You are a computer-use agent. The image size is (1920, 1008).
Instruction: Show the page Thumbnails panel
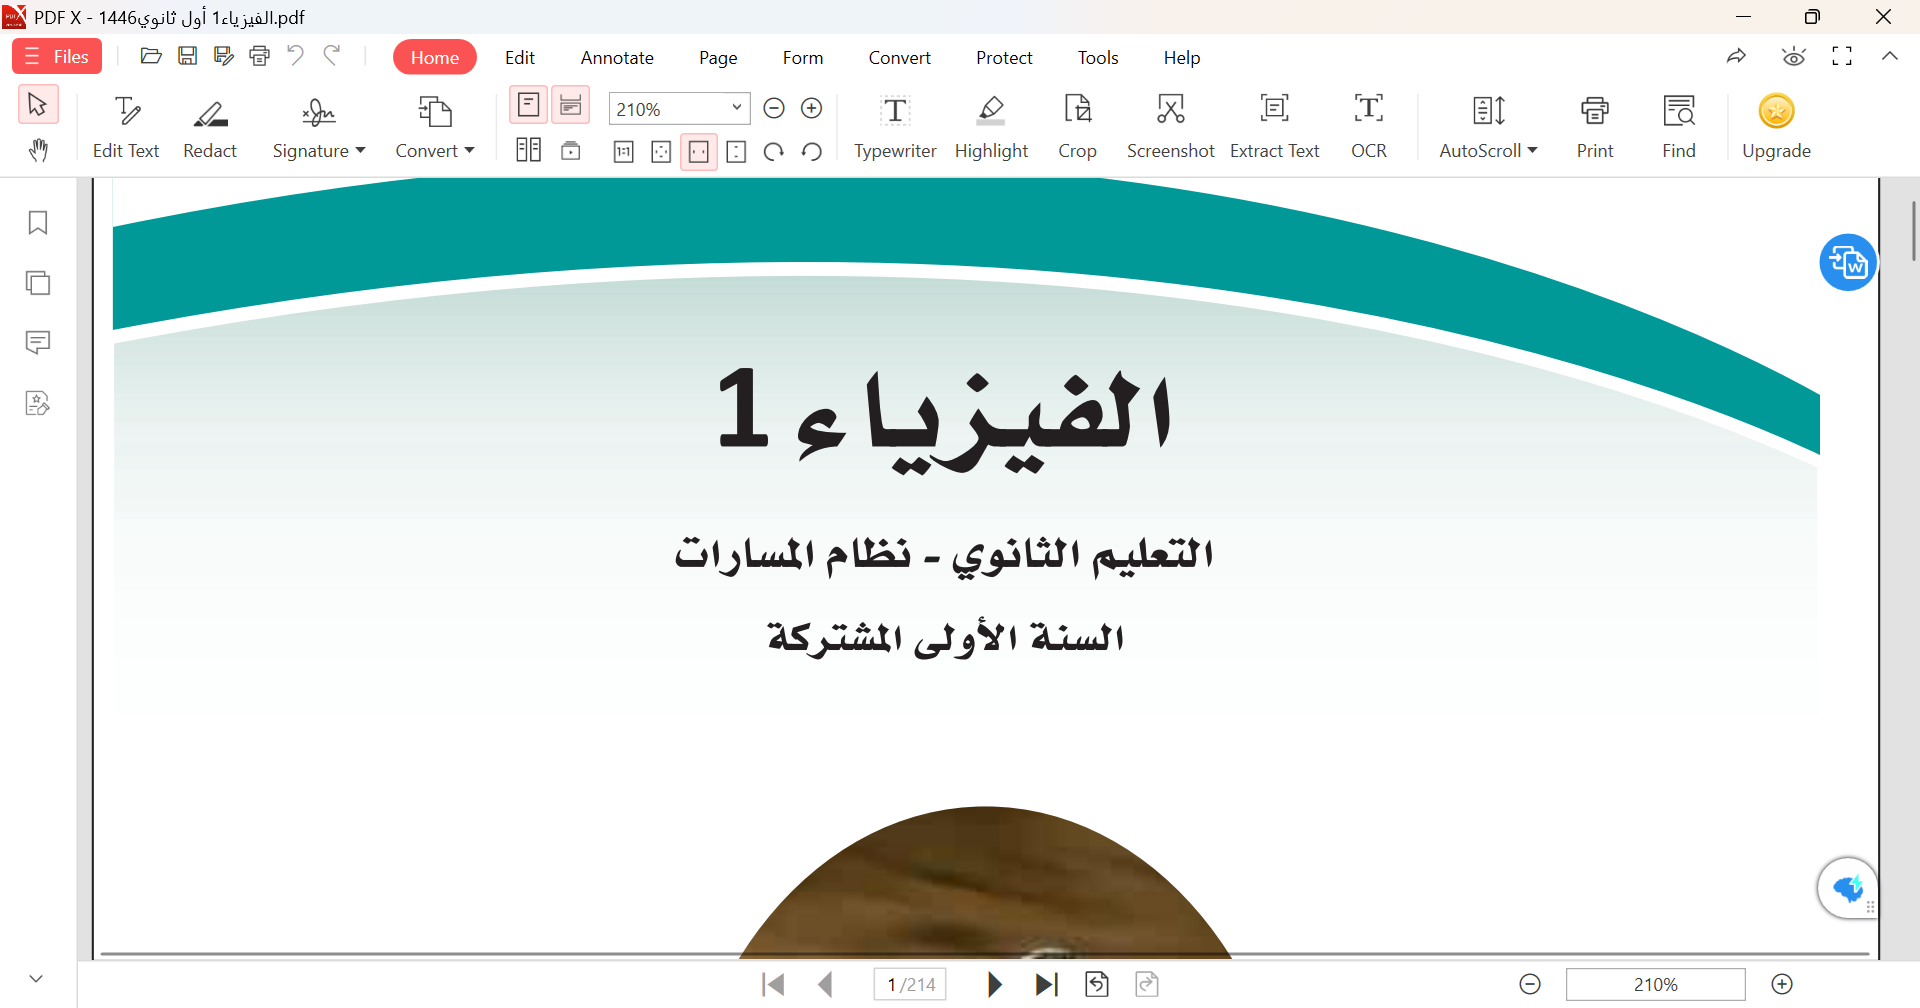tap(38, 282)
